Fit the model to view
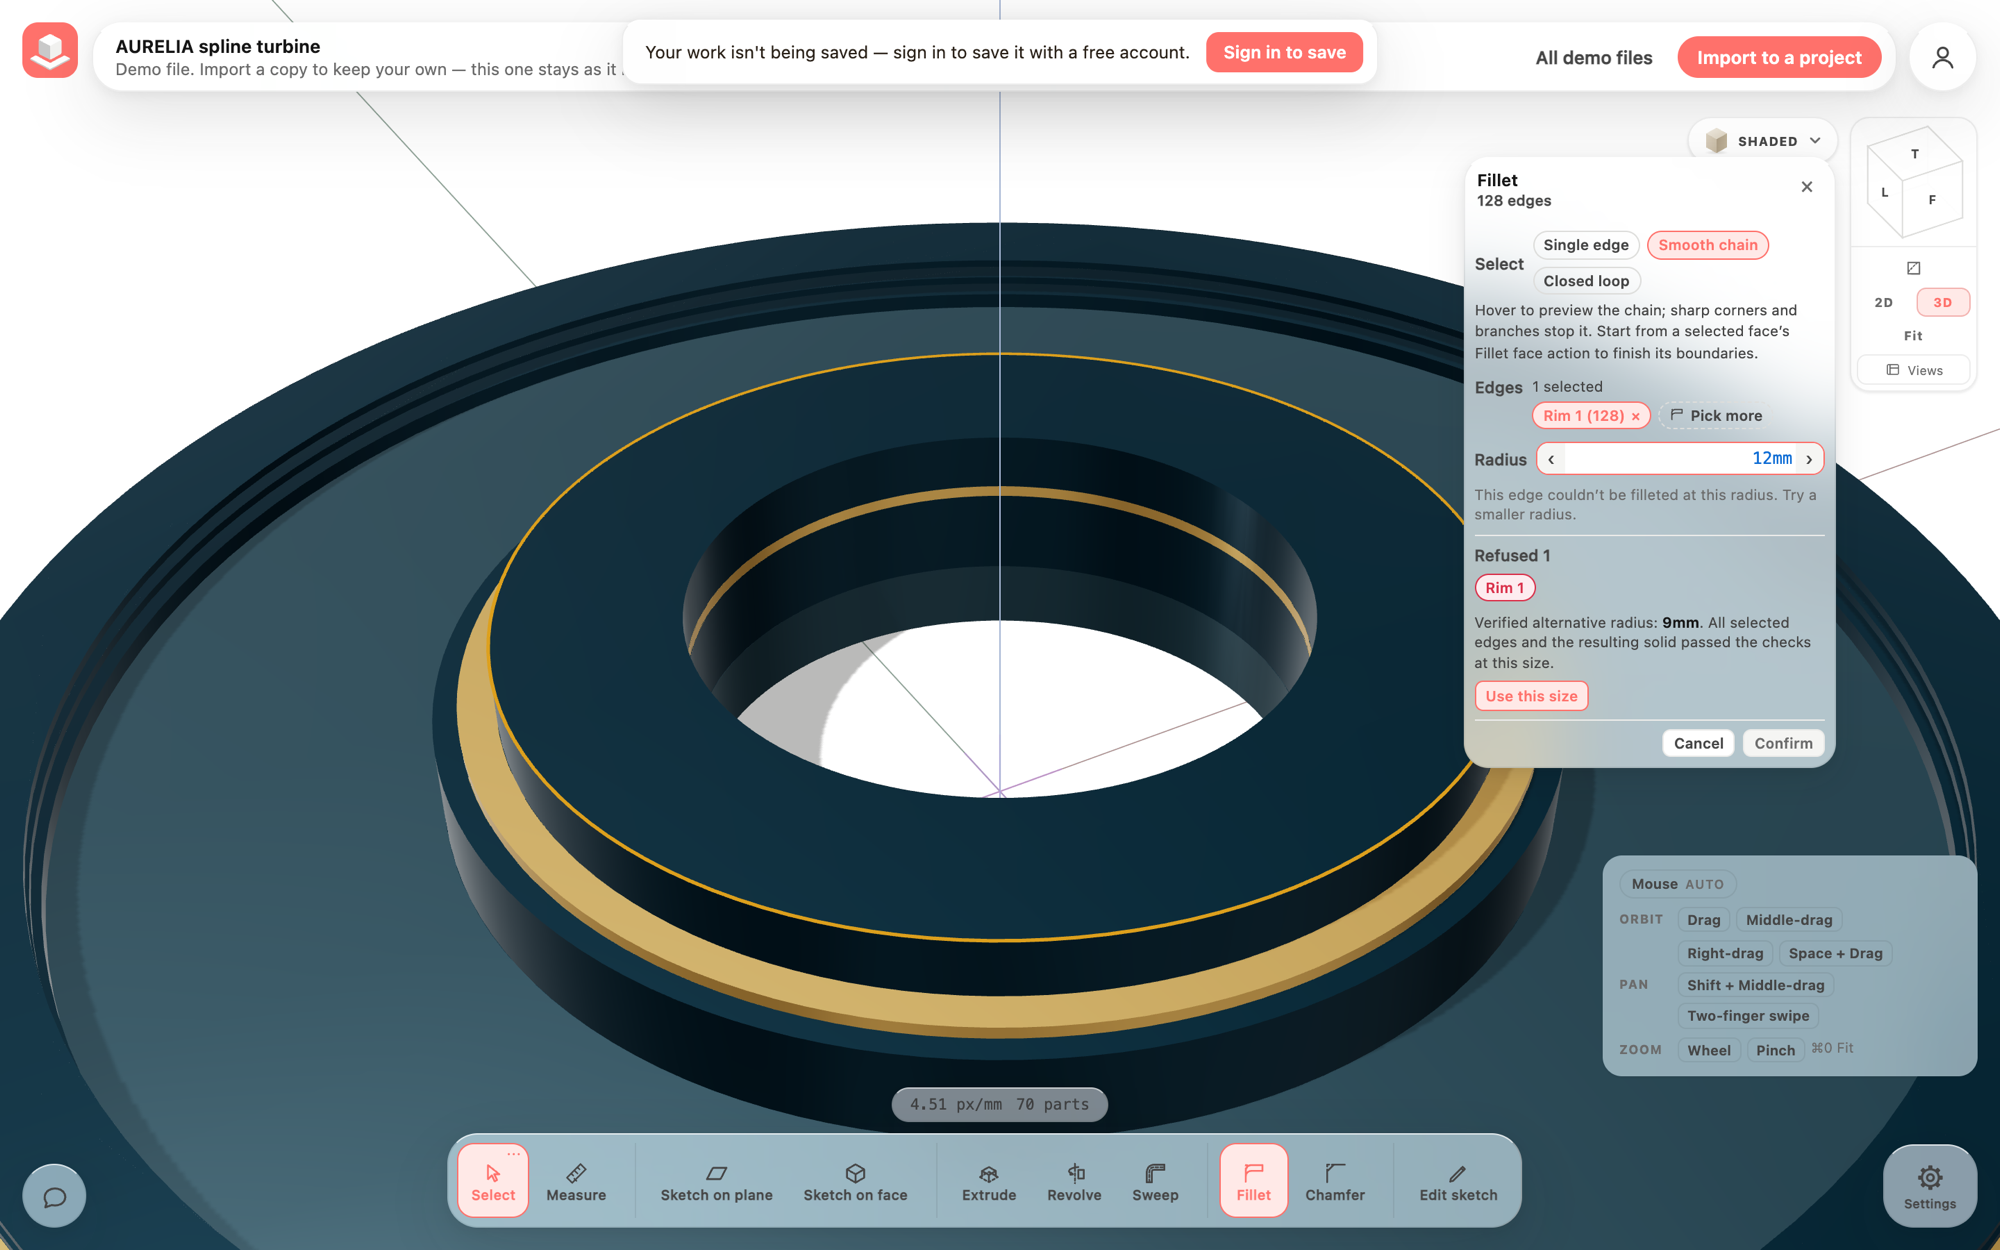 point(1913,336)
